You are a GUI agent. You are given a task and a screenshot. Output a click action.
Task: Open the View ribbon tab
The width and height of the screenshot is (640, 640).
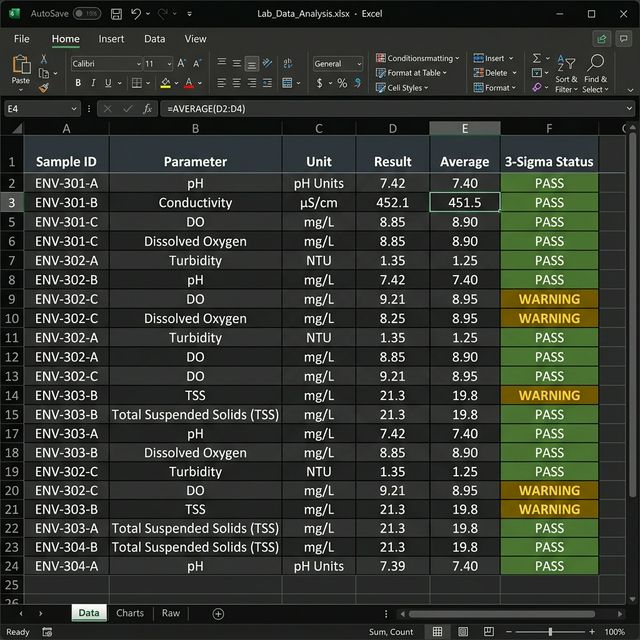pos(196,39)
